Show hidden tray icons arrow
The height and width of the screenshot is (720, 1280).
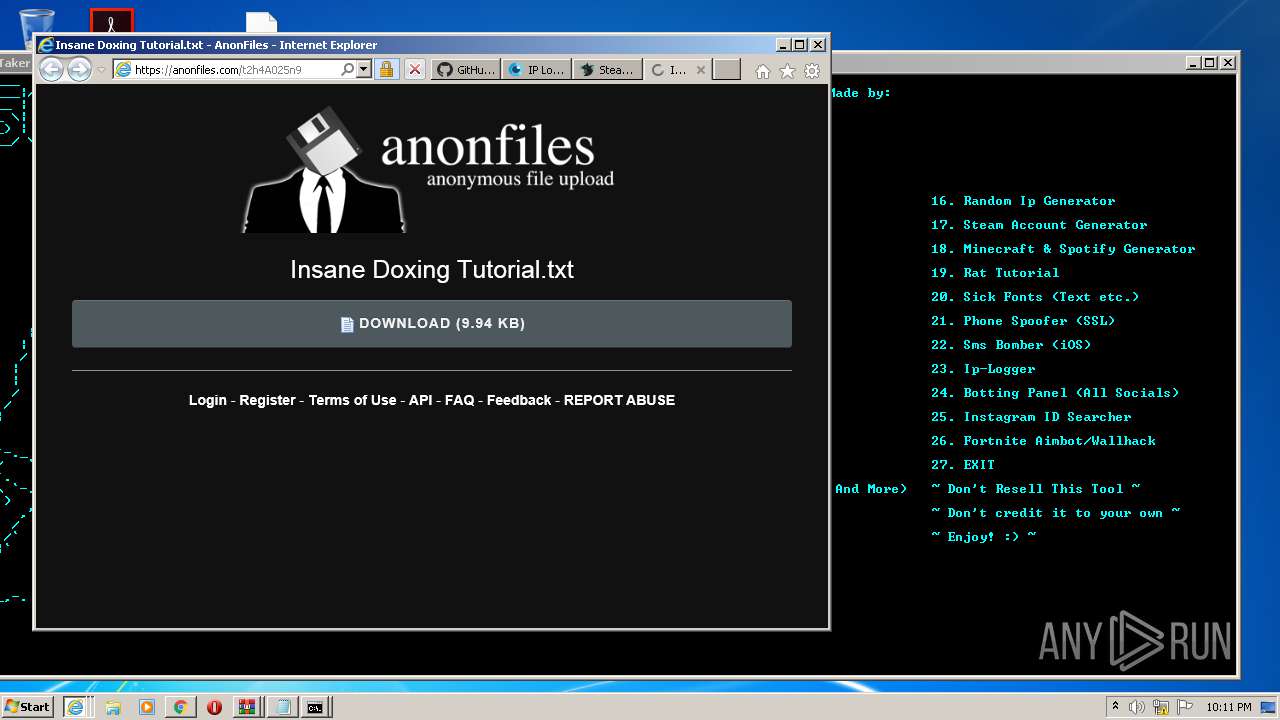click(1115, 707)
